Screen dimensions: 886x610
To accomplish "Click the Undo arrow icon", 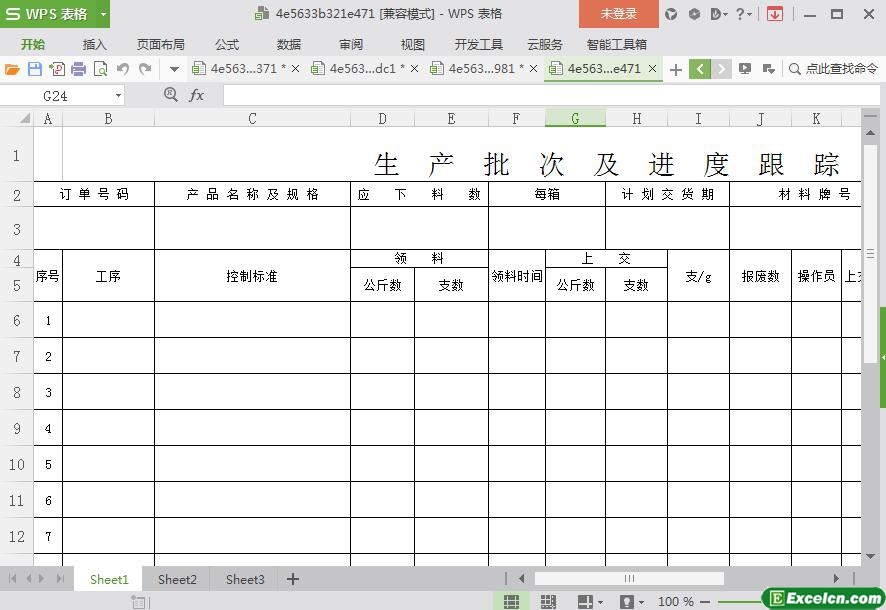I will (x=123, y=69).
